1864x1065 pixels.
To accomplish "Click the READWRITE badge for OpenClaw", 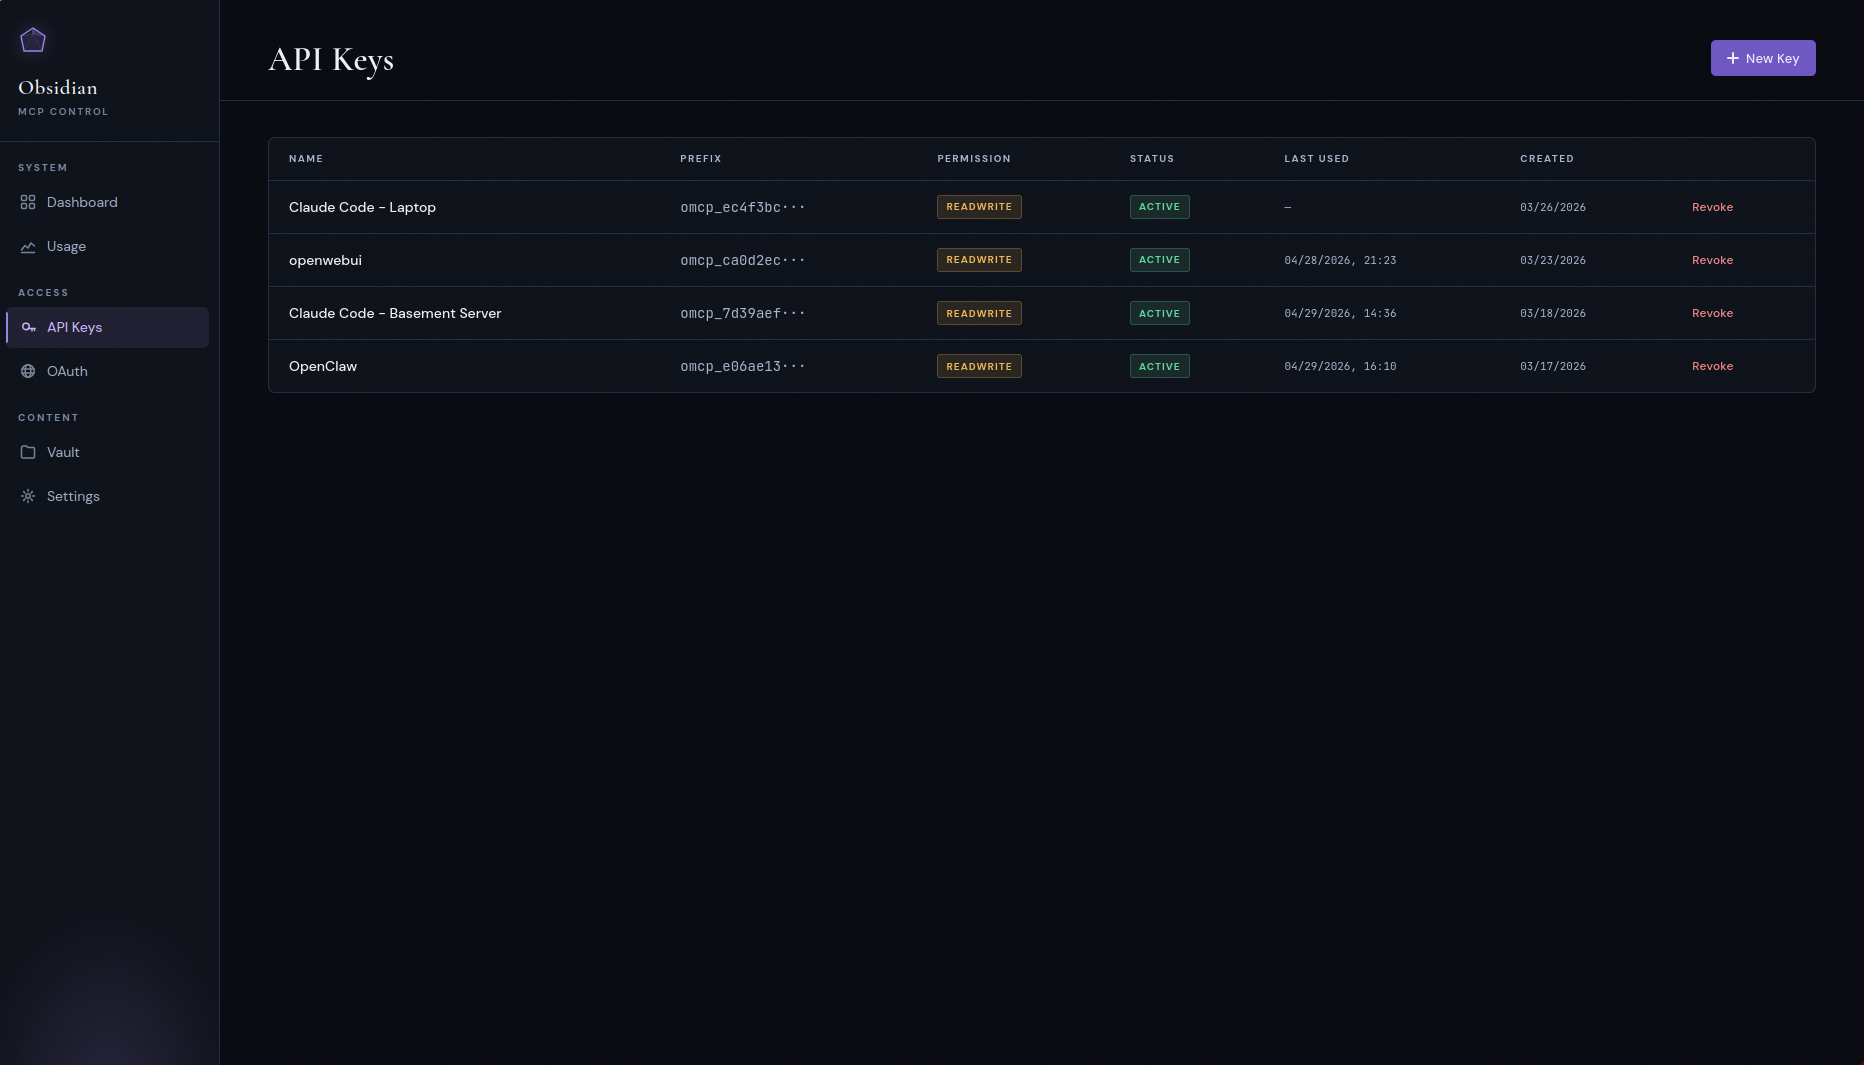I will (x=979, y=366).
